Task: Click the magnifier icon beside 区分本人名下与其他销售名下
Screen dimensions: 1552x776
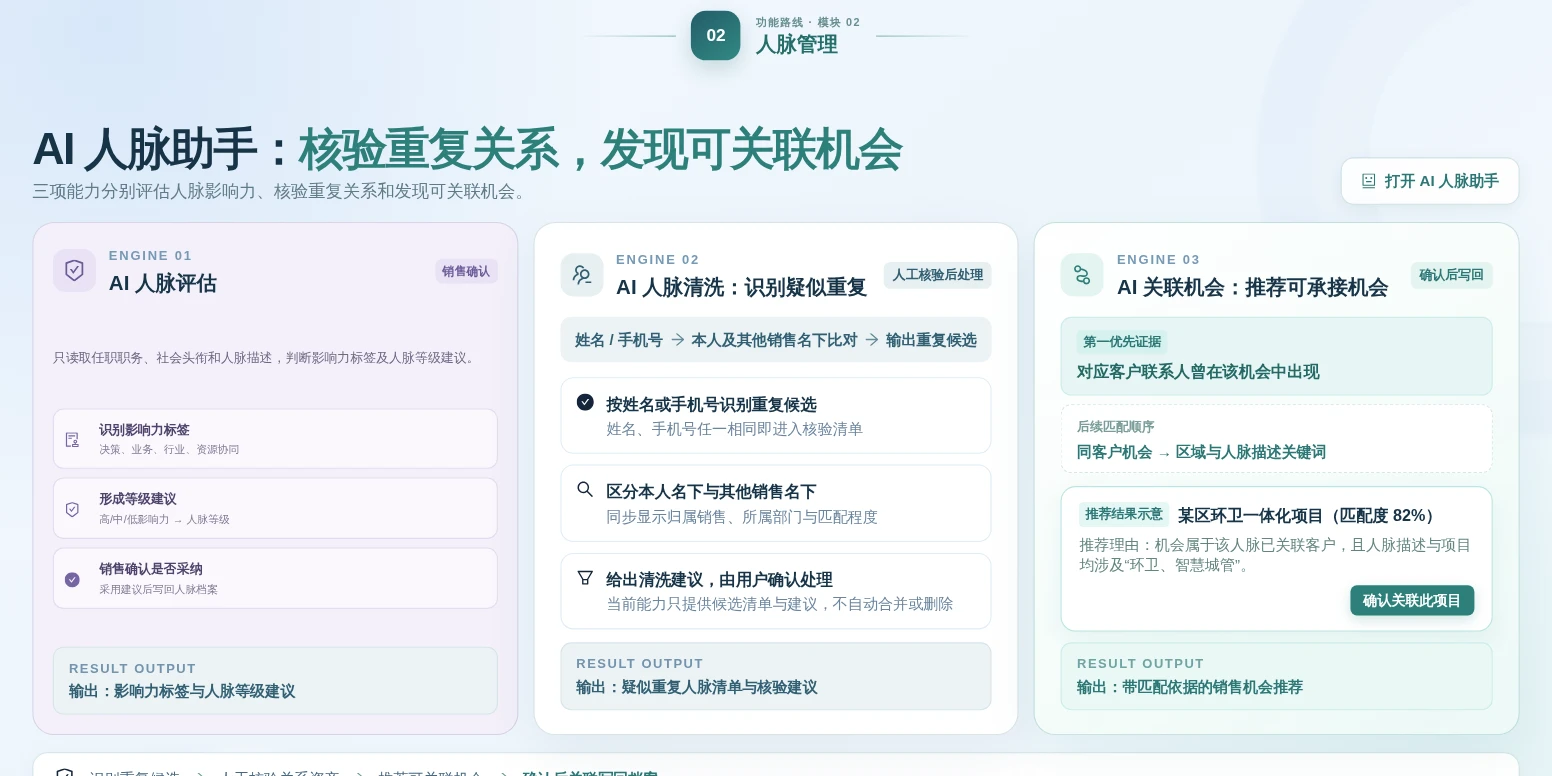Action: click(x=585, y=489)
